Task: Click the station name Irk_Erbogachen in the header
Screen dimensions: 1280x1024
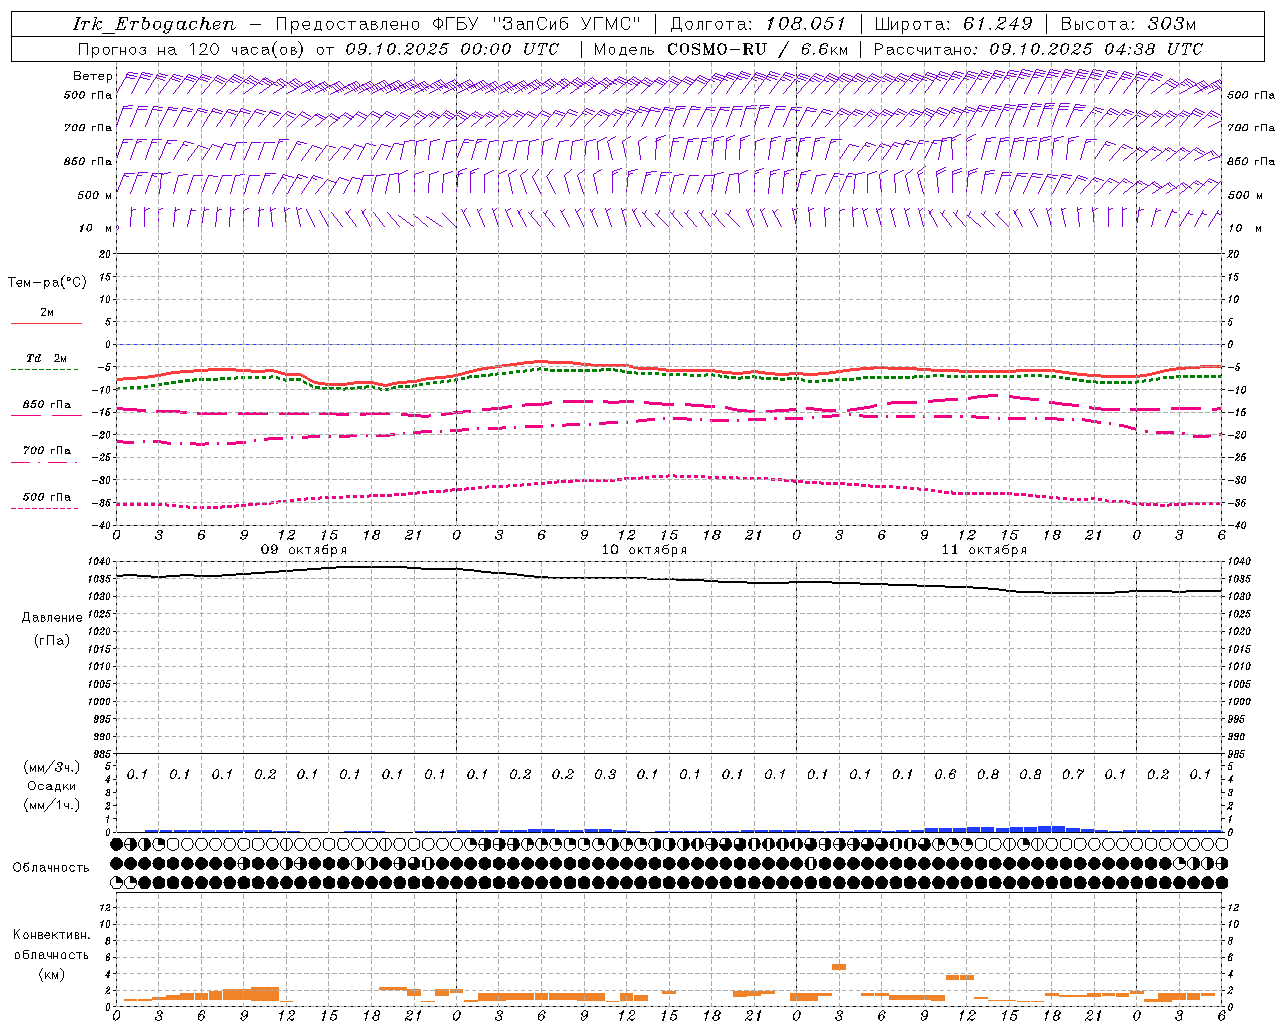Action: tap(154, 24)
